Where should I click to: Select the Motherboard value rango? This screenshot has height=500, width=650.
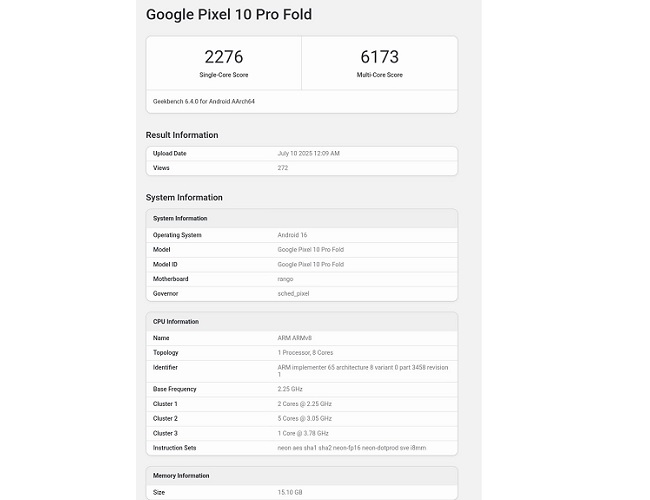click(285, 279)
